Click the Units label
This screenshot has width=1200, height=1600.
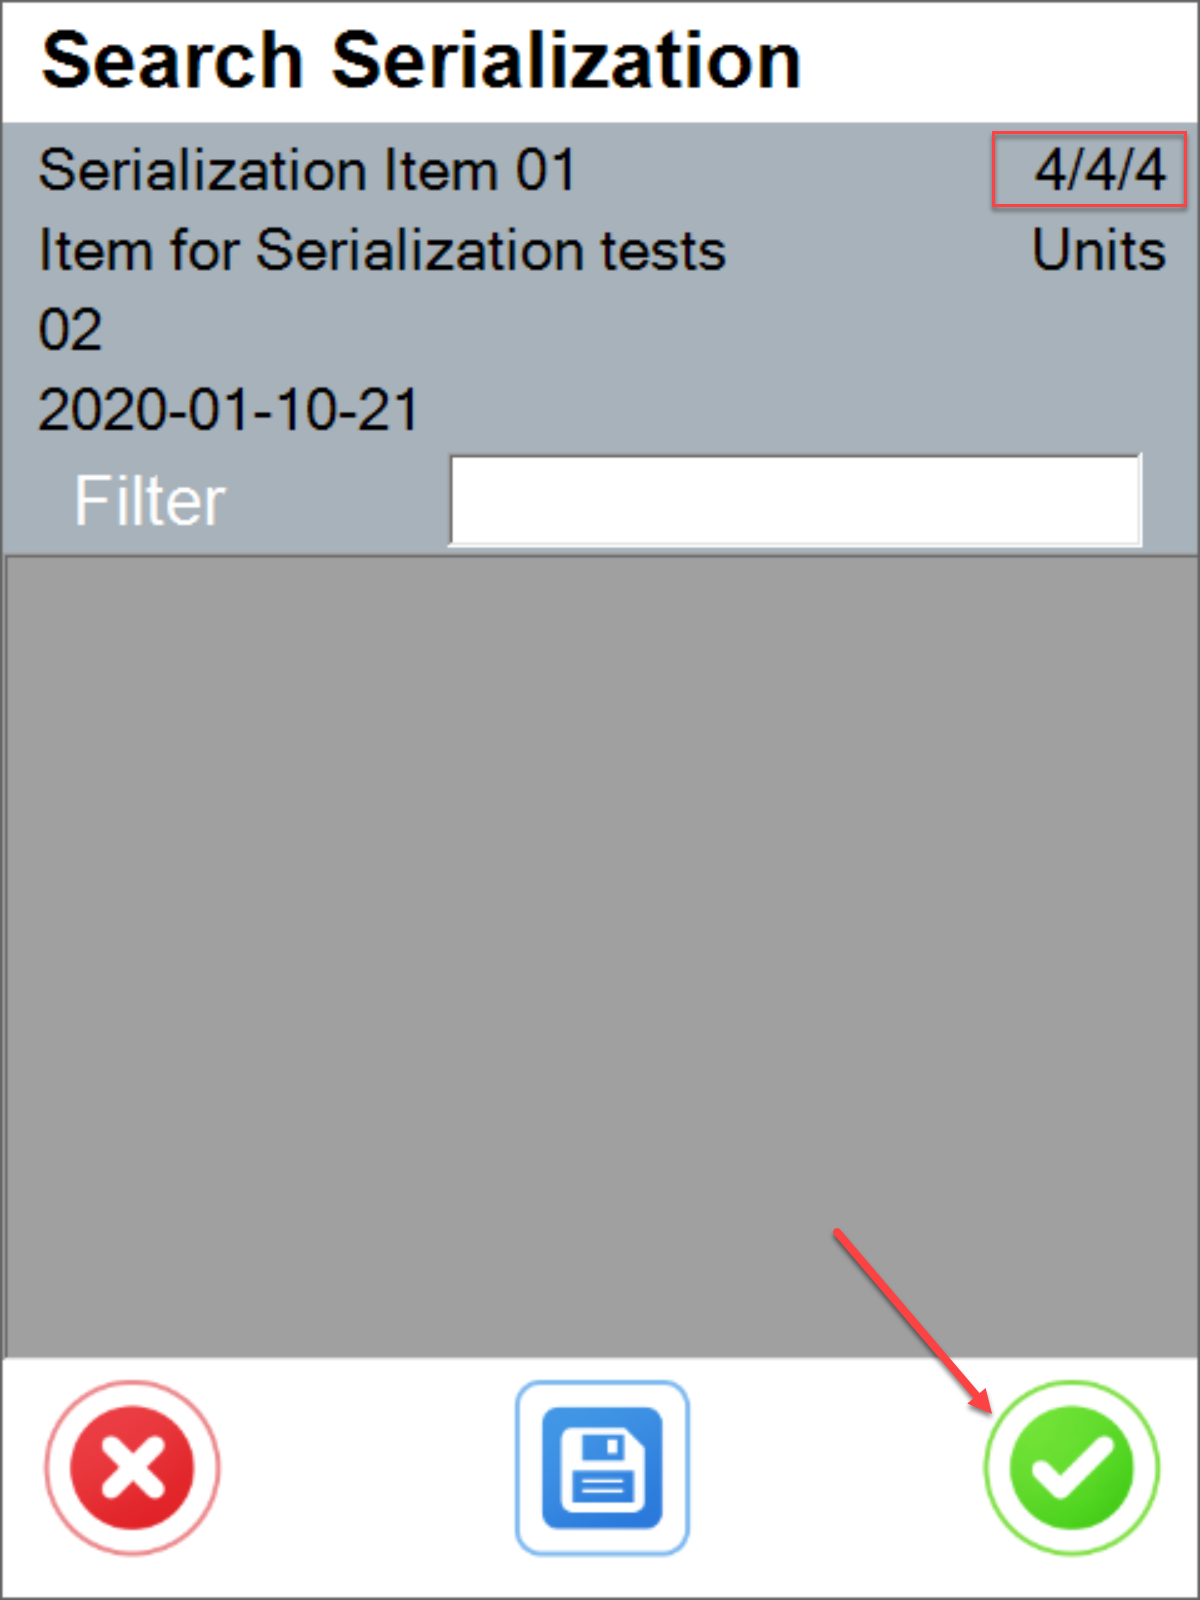pos(1098,250)
